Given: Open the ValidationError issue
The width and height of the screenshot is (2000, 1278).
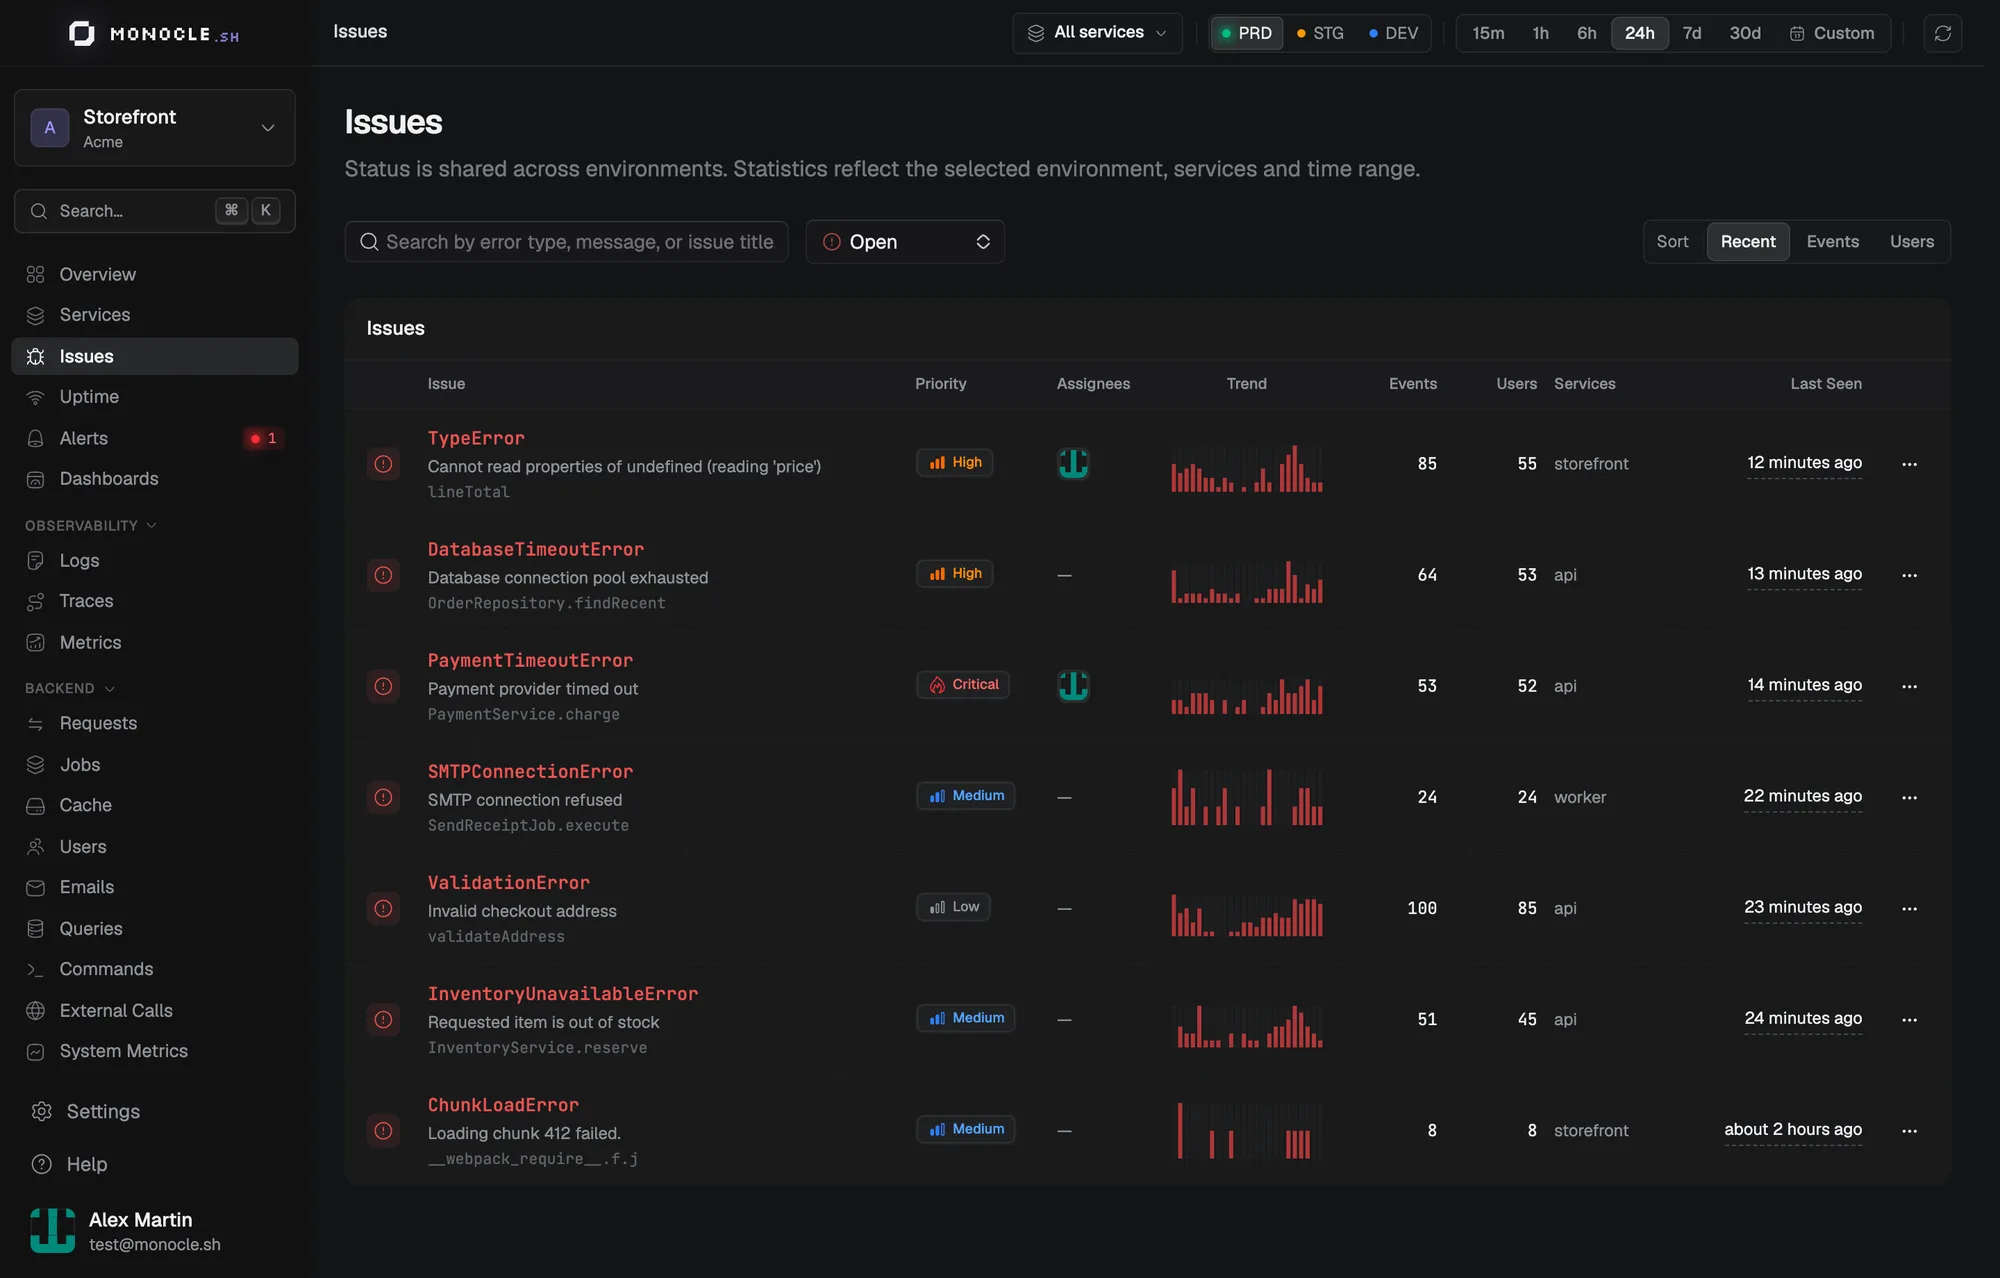Looking at the screenshot, I should pos(509,882).
